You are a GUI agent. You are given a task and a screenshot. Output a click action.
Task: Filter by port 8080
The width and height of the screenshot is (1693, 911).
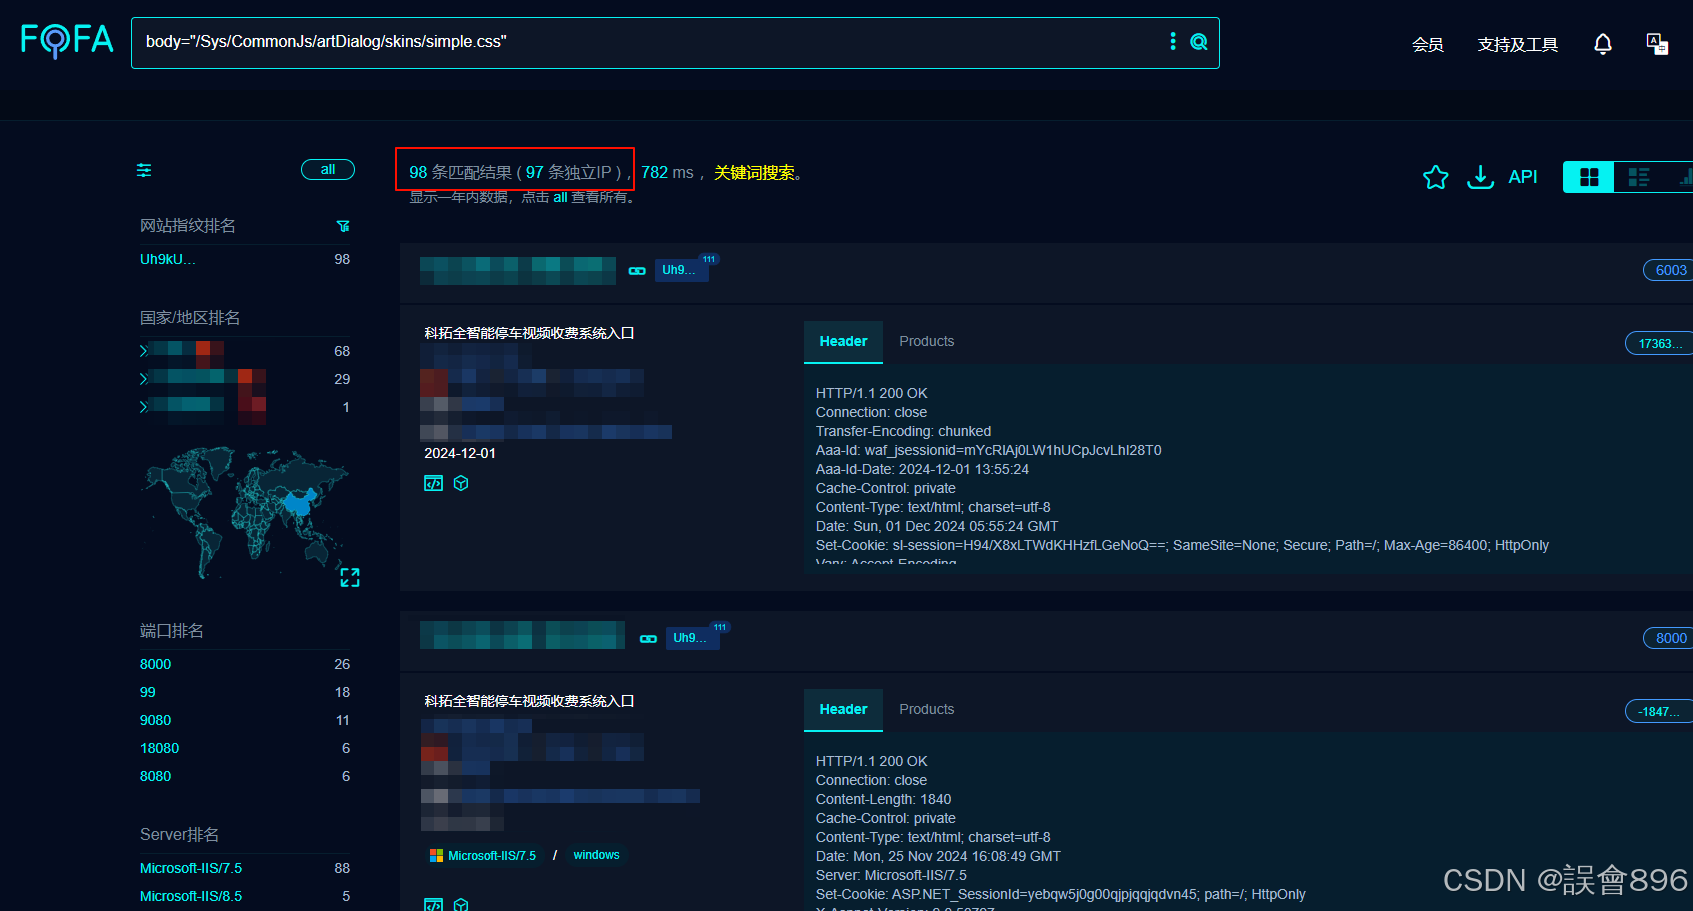[x=156, y=776]
